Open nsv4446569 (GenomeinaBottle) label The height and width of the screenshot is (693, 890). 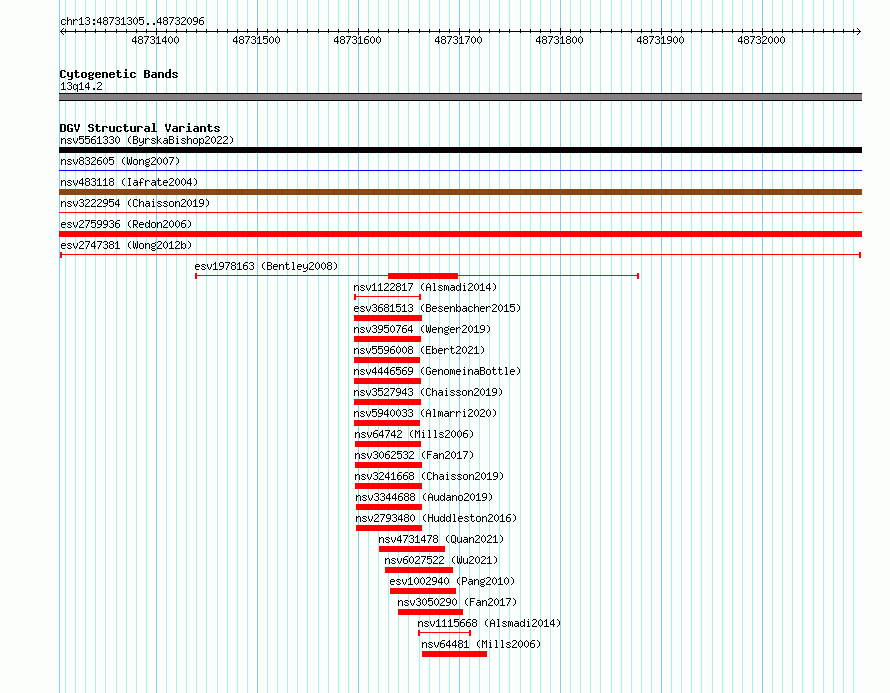[x=437, y=371]
